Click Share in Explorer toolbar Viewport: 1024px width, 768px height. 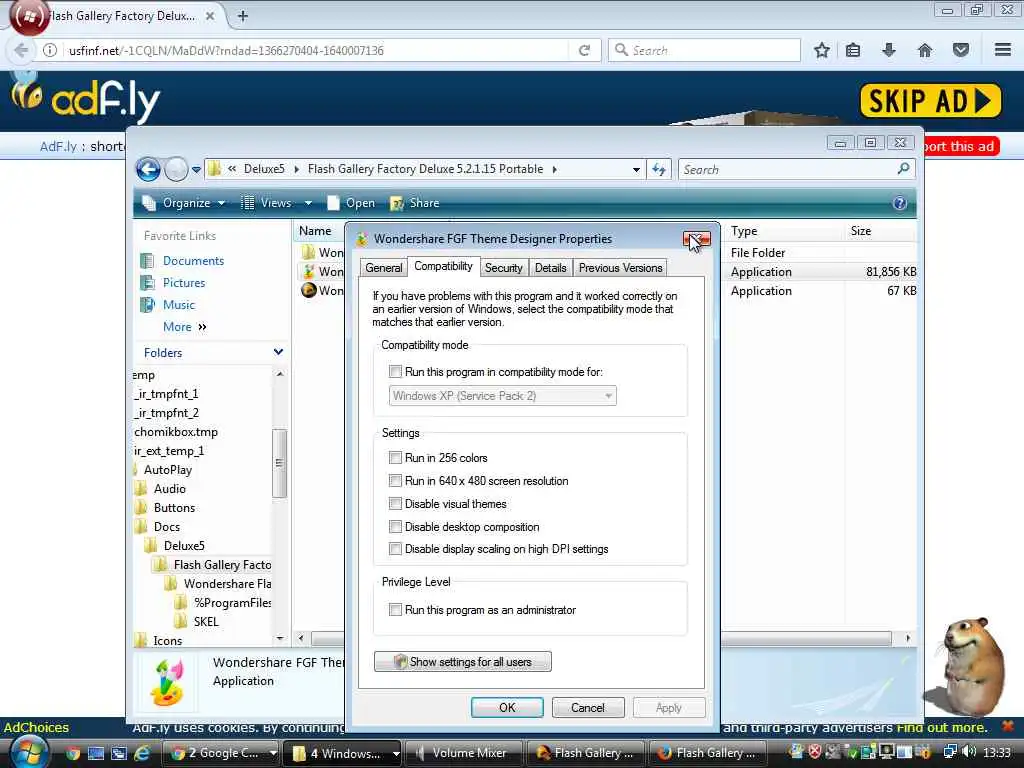click(415, 203)
